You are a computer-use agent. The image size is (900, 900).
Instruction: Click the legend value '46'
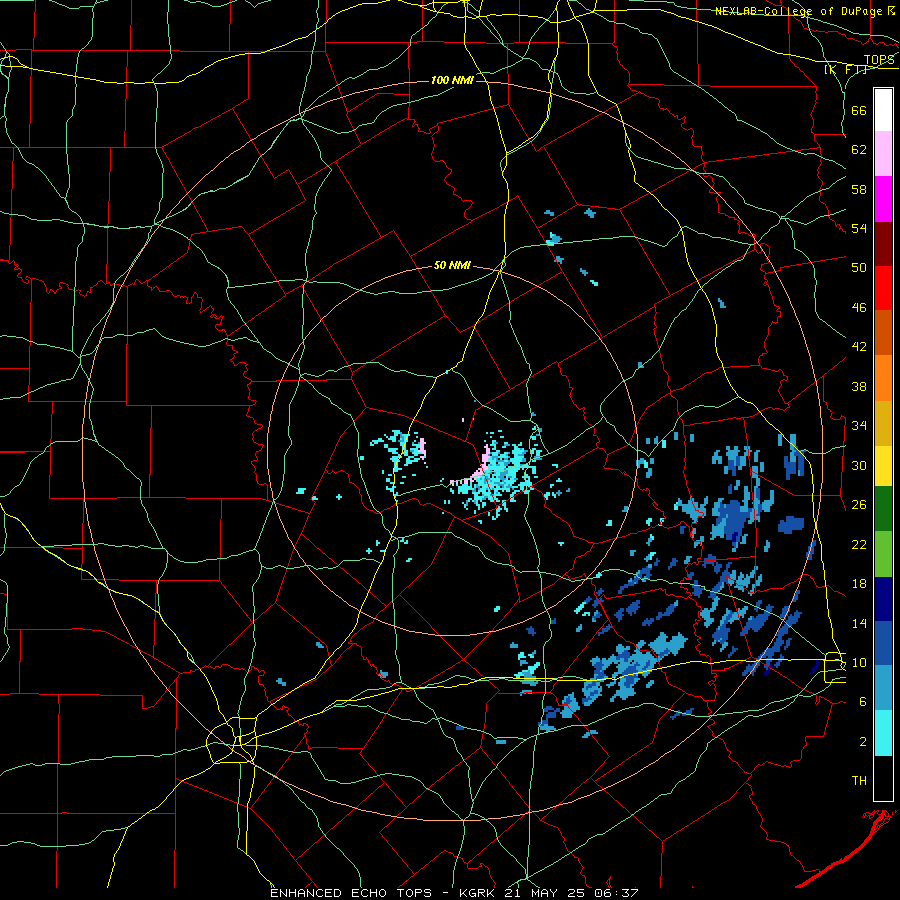point(859,308)
